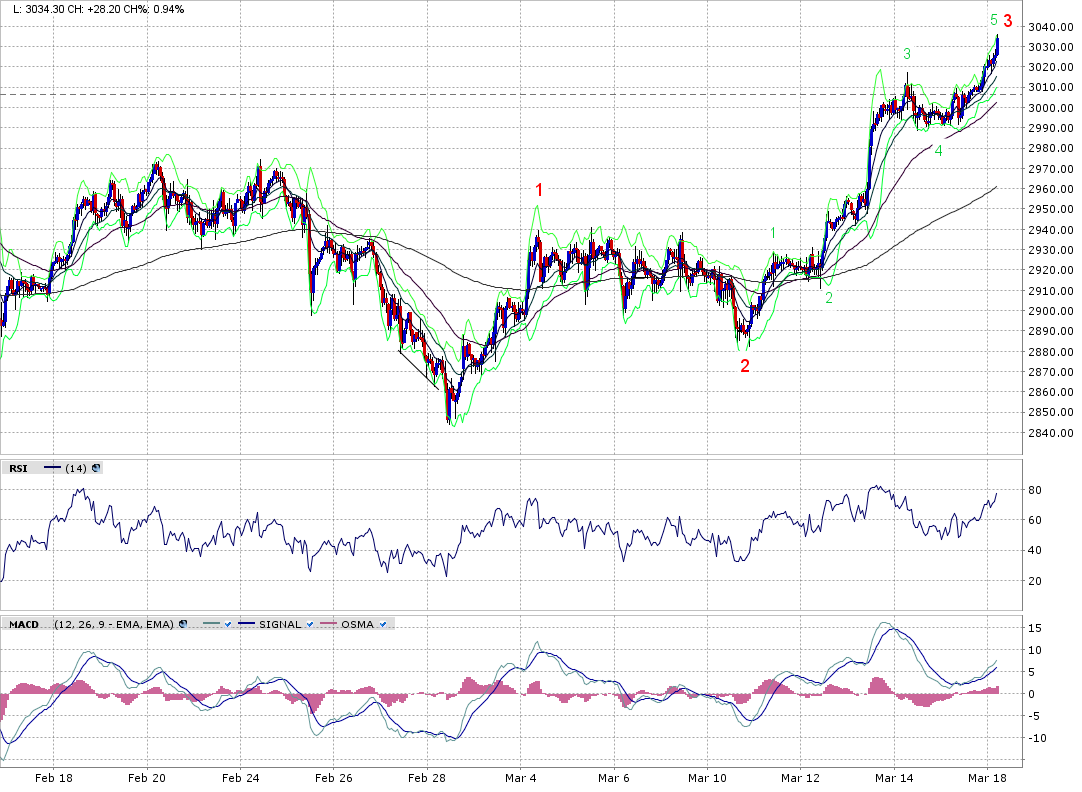Viewport: 1082px width, 792px height.
Task: Click the MACD indicator panel title
Action: (x=24, y=624)
